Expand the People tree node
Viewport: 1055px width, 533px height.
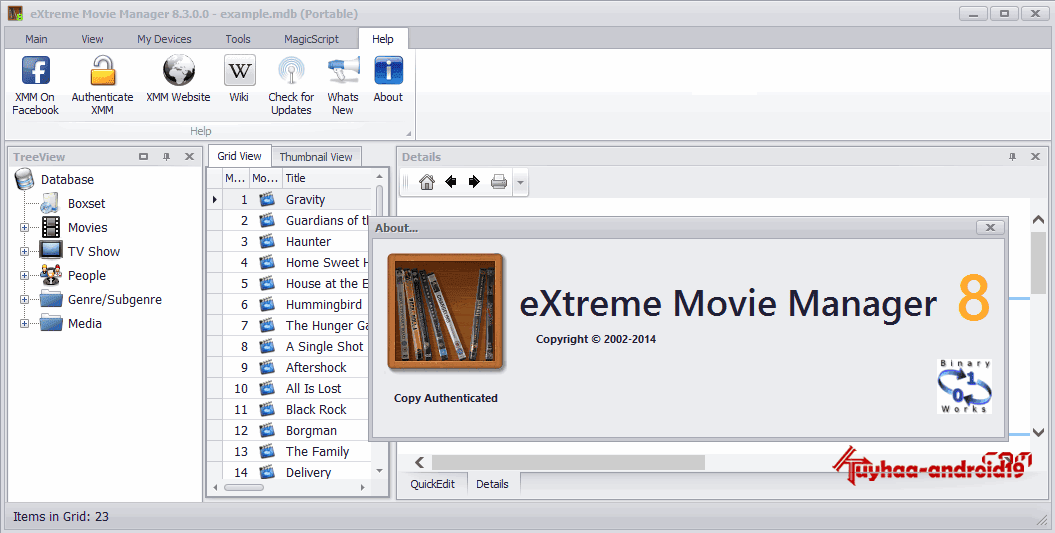24,275
